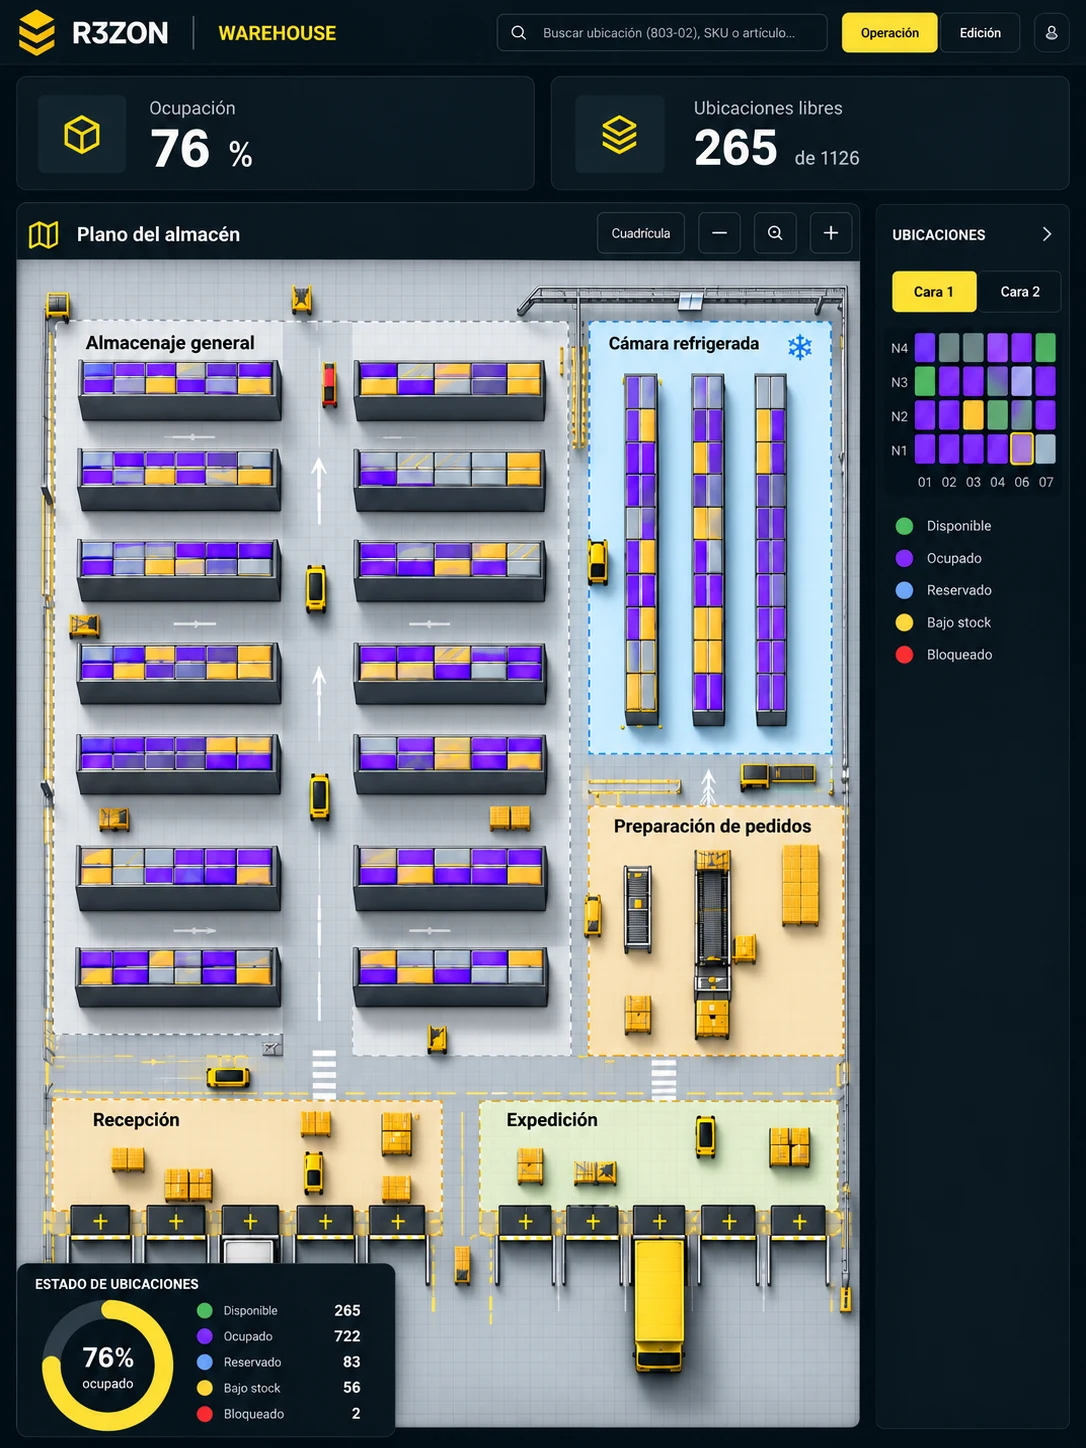Click the layers icon in Ubicaciones libres card
1086x1448 pixels.
pos(619,134)
